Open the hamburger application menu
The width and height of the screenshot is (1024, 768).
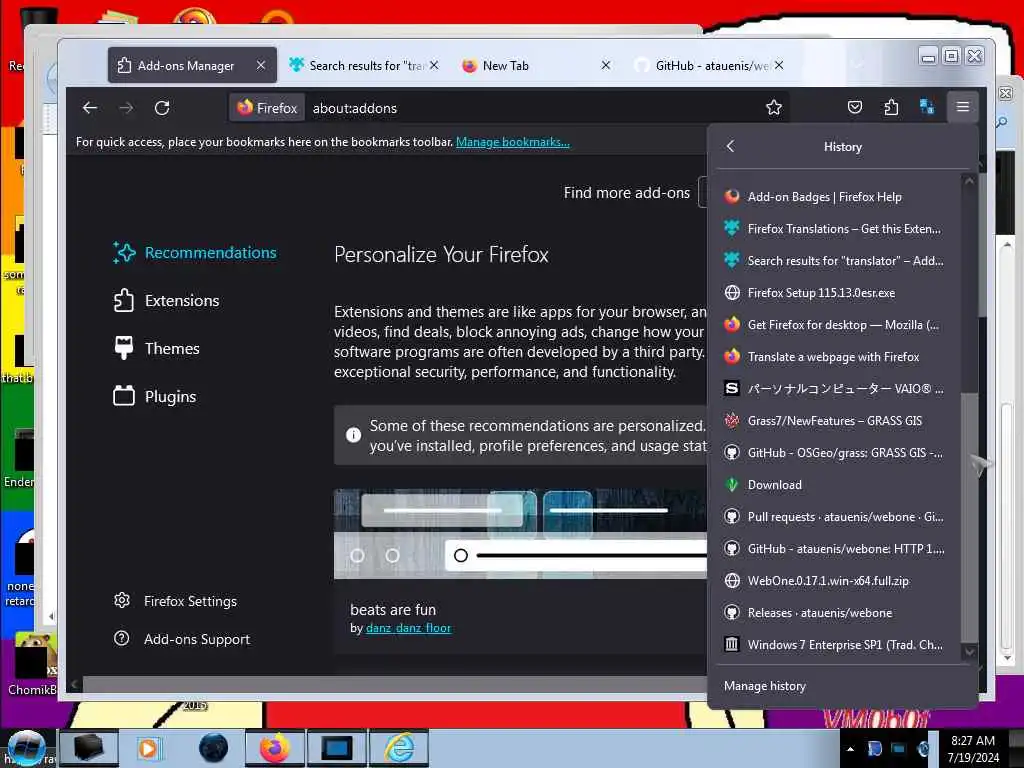tap(963, 107)
